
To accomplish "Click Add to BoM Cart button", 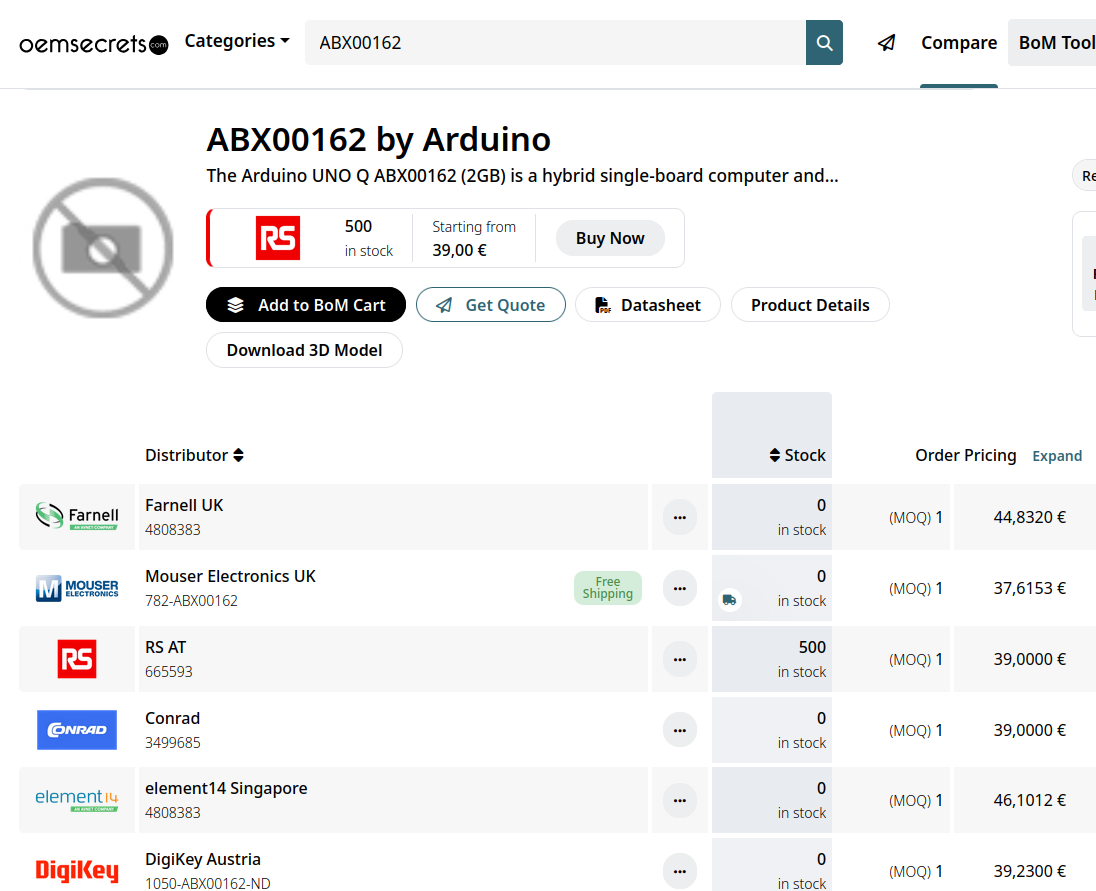I will (x=306, y=305).
